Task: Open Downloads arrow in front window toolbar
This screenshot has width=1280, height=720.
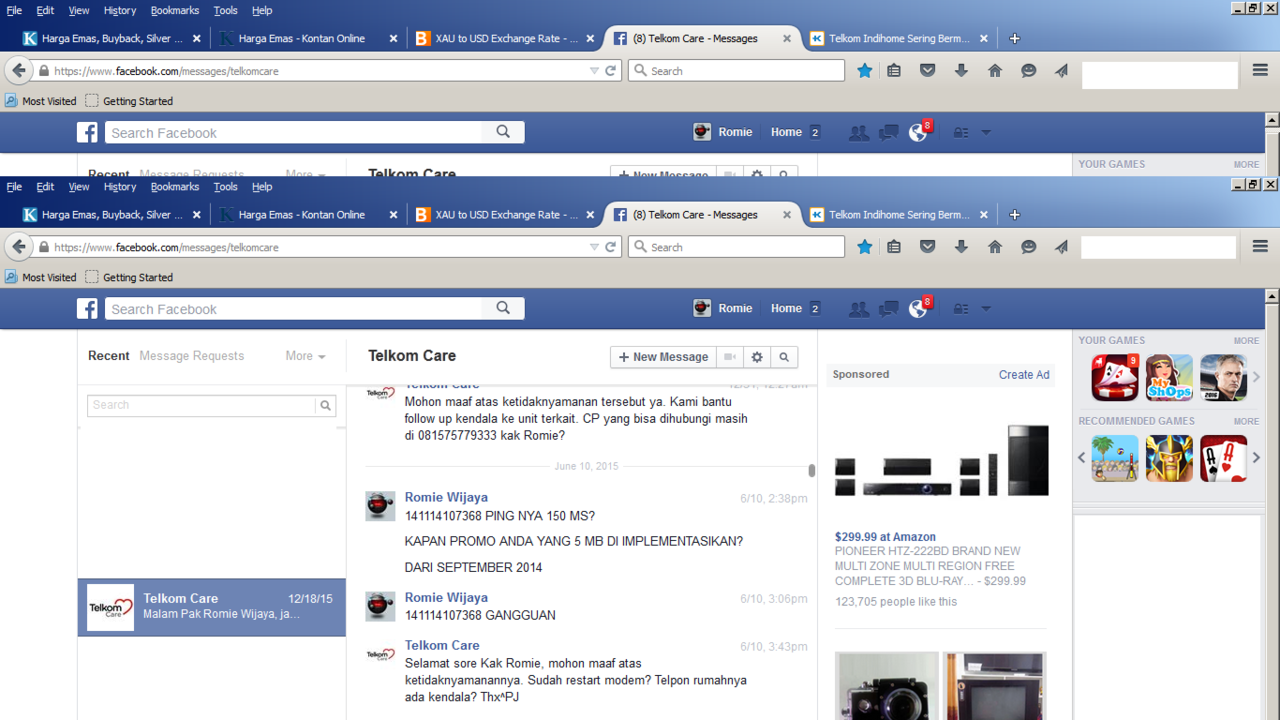Action: tap(961, 247)
